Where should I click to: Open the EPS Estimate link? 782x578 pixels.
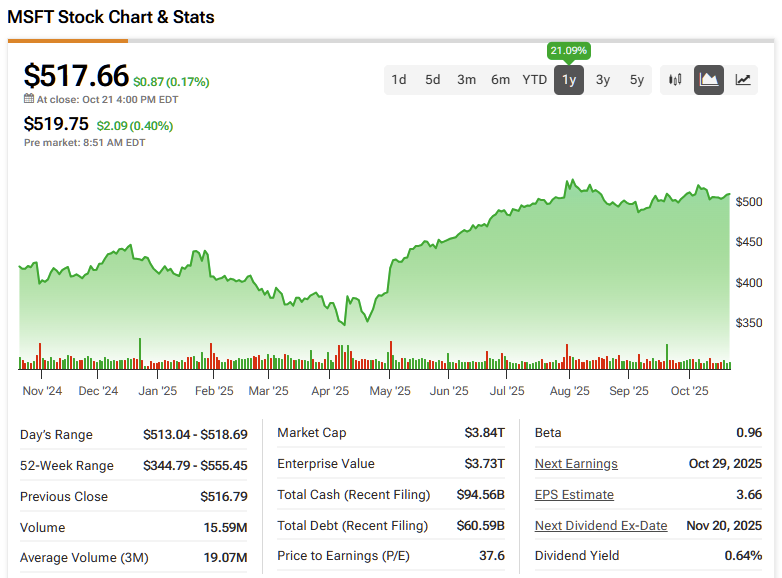[x=574, y=495]
